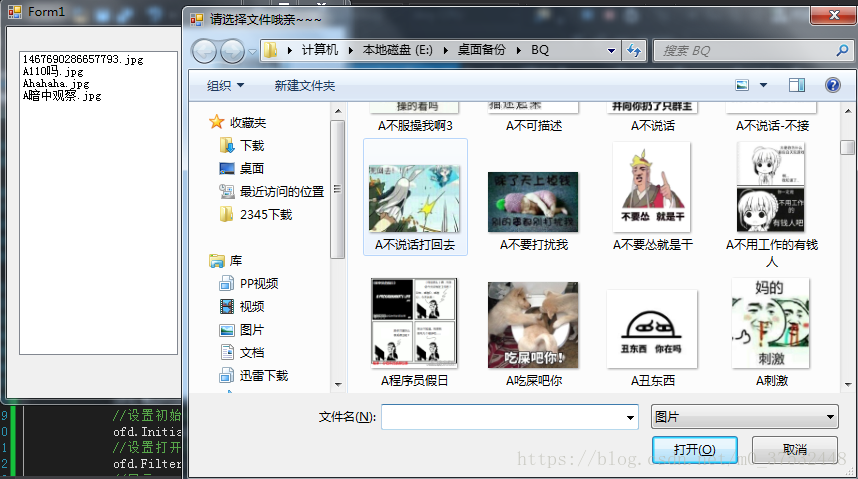Toggle the preview pane icon
The height and width of the screenshot is (479, 858).
(x=797, y=85)
